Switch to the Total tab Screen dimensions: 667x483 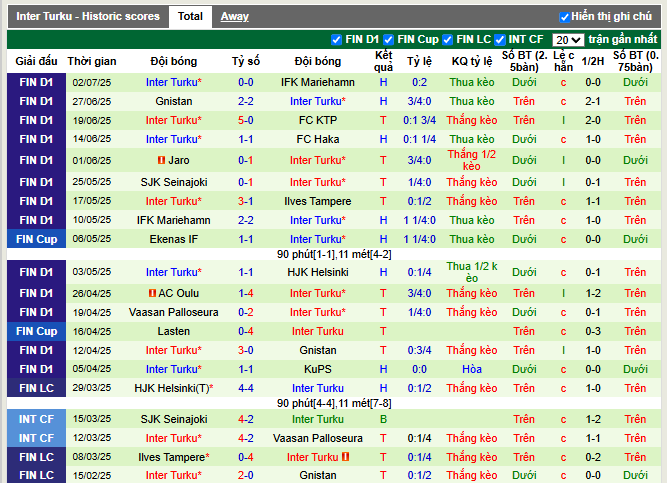[x=190, y=17]
